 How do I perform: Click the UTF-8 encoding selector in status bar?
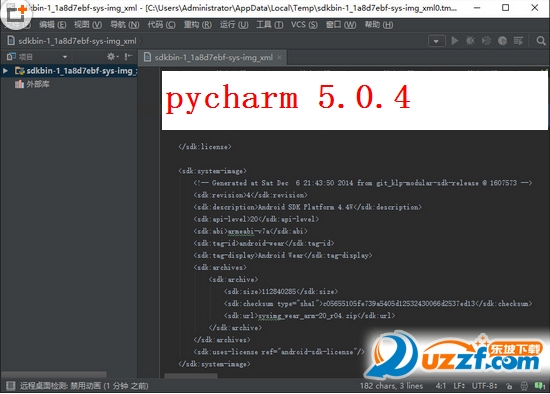click(x=484, y=386)
